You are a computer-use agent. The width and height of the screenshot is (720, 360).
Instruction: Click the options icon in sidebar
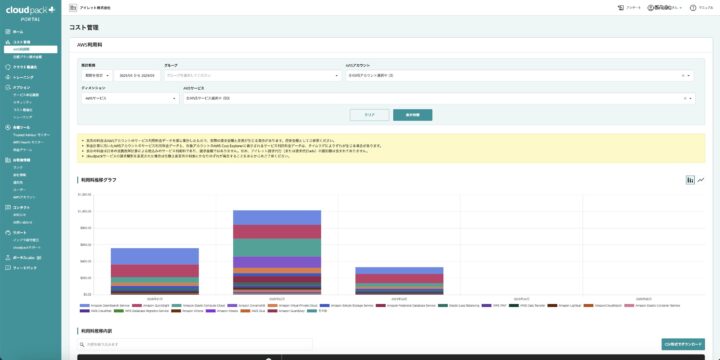[8, 87]
